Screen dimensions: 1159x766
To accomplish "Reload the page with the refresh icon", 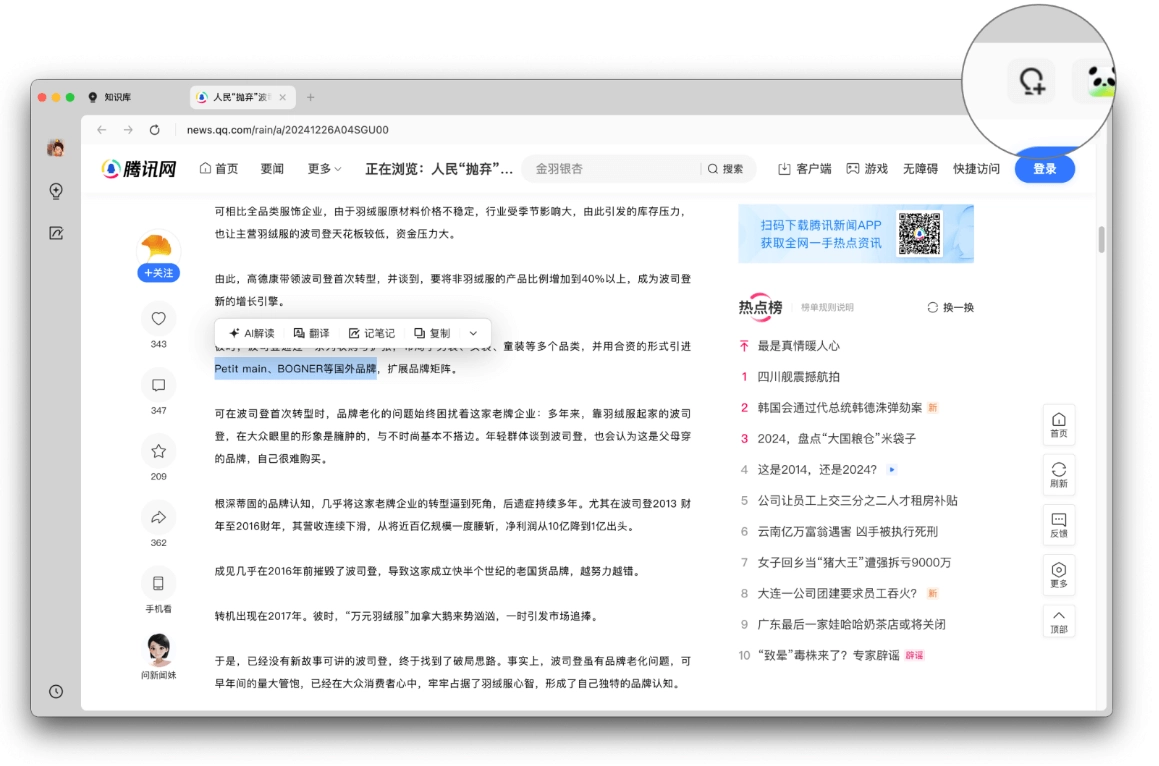I will click(x=154, y=130).
